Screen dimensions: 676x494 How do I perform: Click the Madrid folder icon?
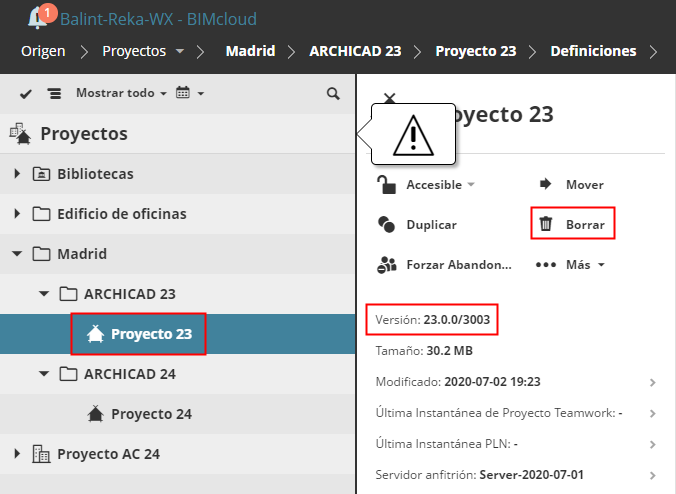[x=41, y=254]
